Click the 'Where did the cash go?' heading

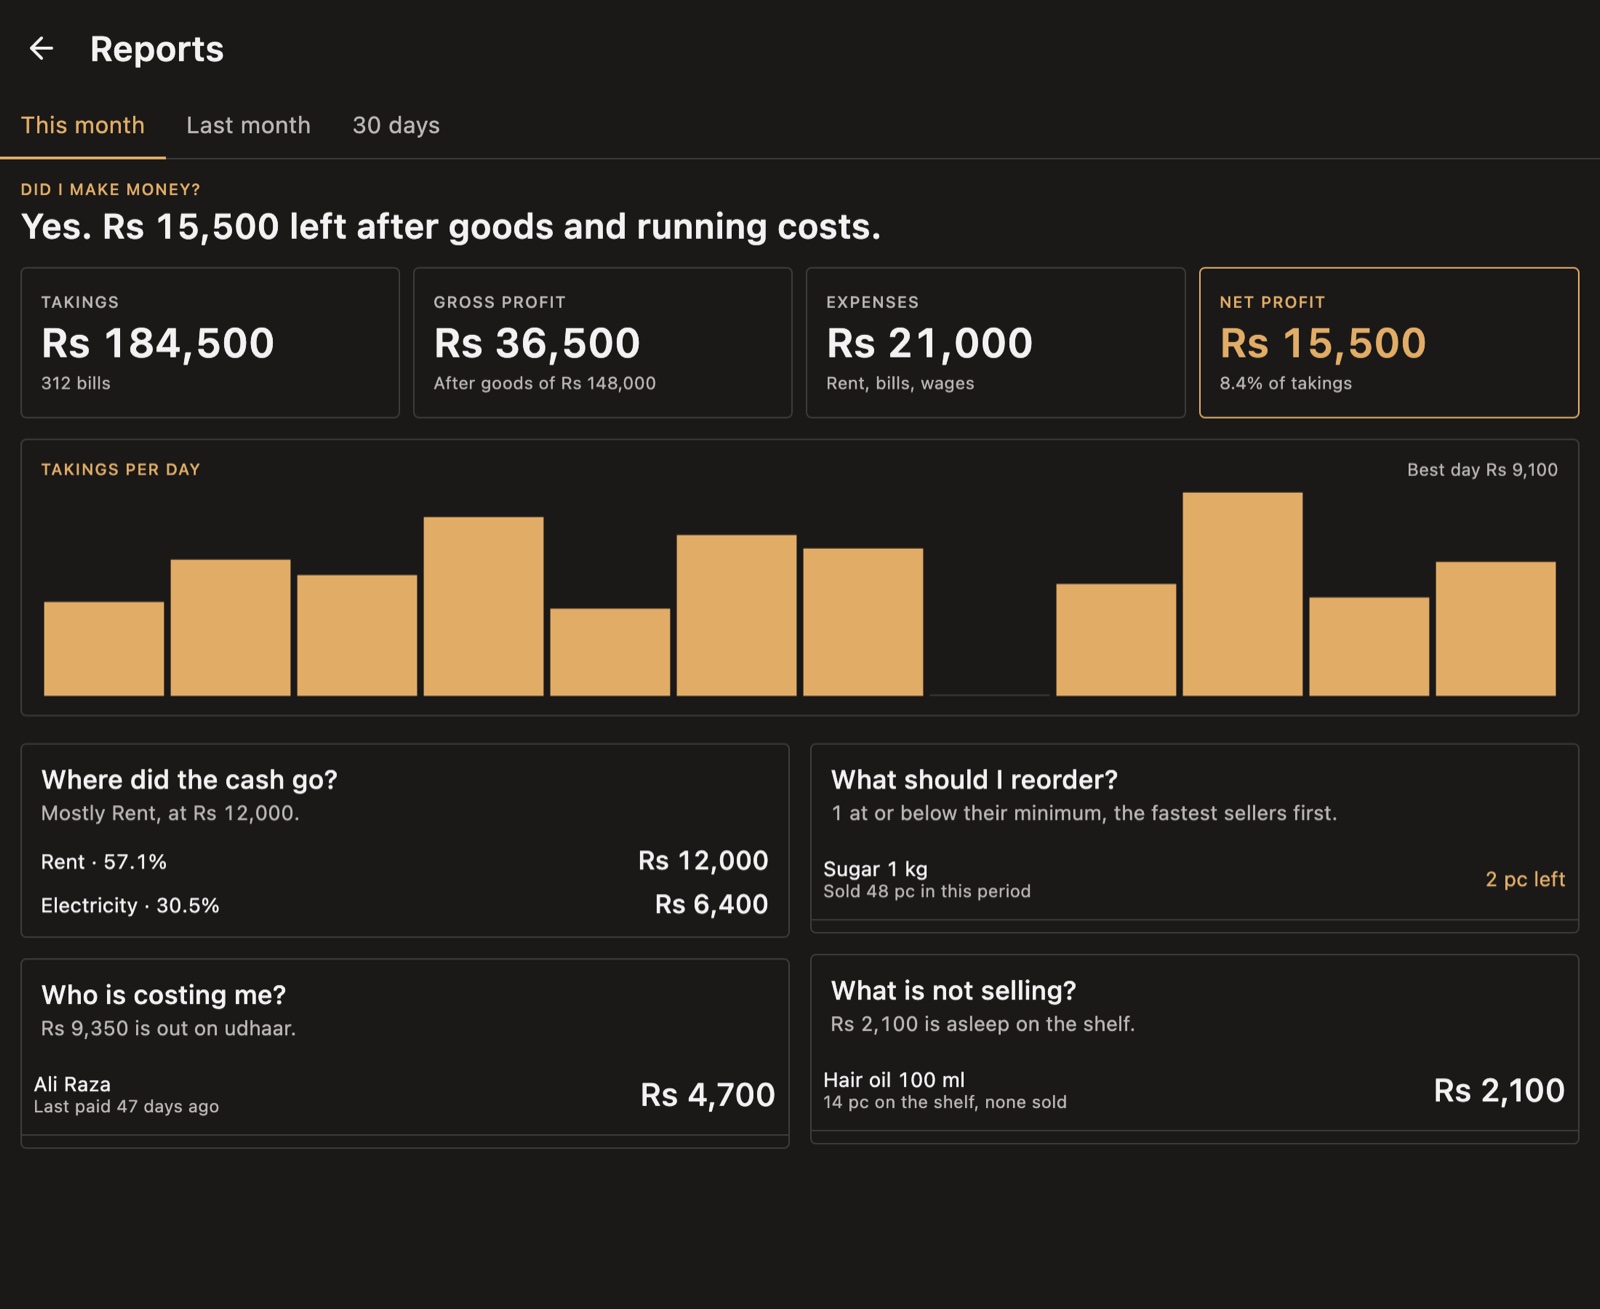point(189,780)
